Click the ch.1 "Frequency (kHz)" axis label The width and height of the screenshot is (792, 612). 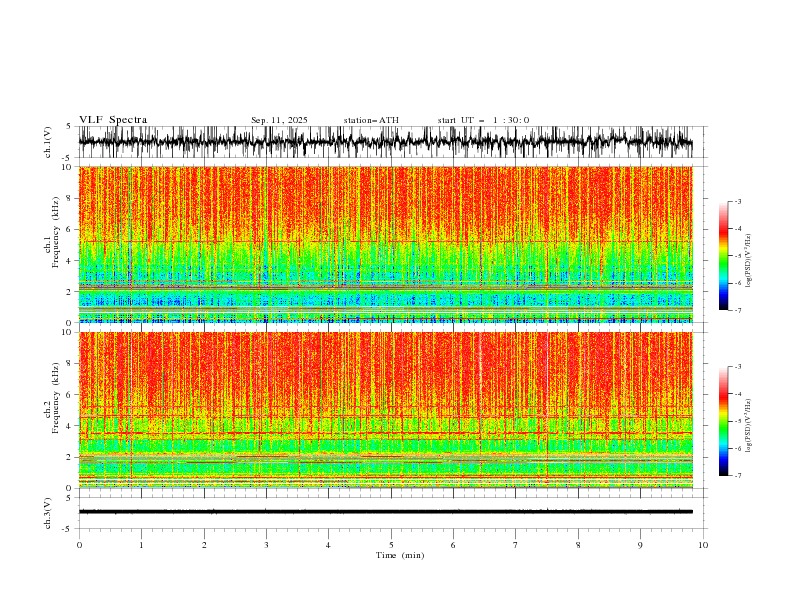pos(56,233)
